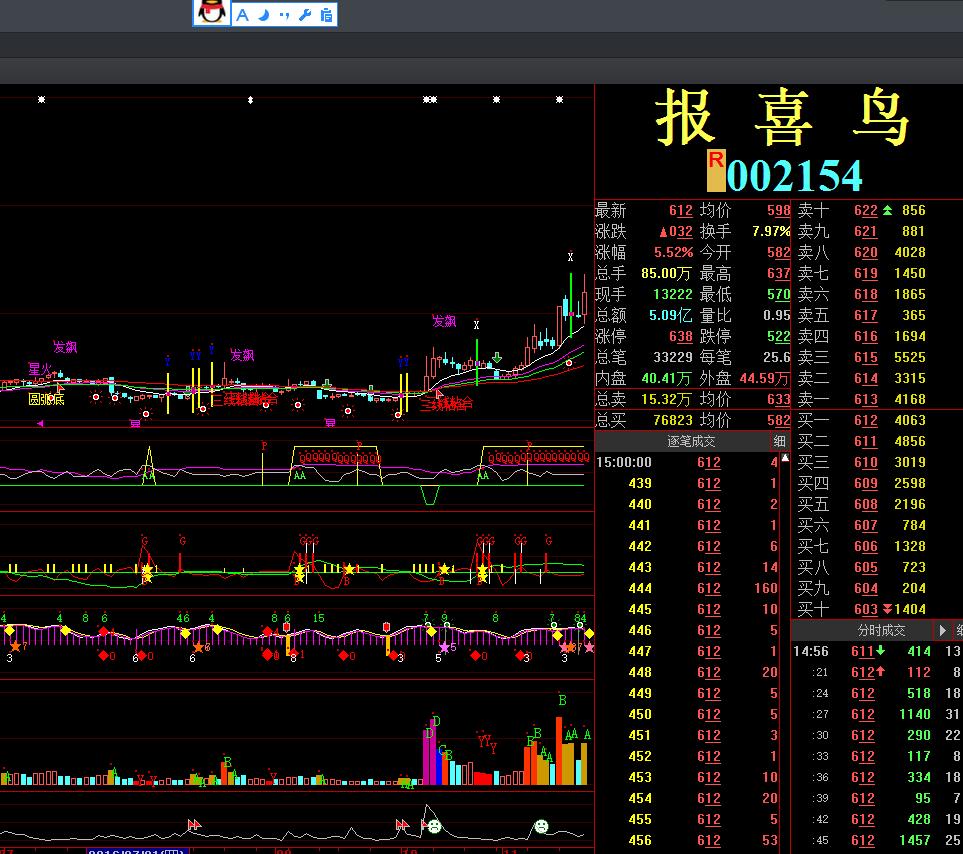Select tick row 444 with volume 160
The width and height of the screenshot is (963, 854).
[x=687, y=588]
